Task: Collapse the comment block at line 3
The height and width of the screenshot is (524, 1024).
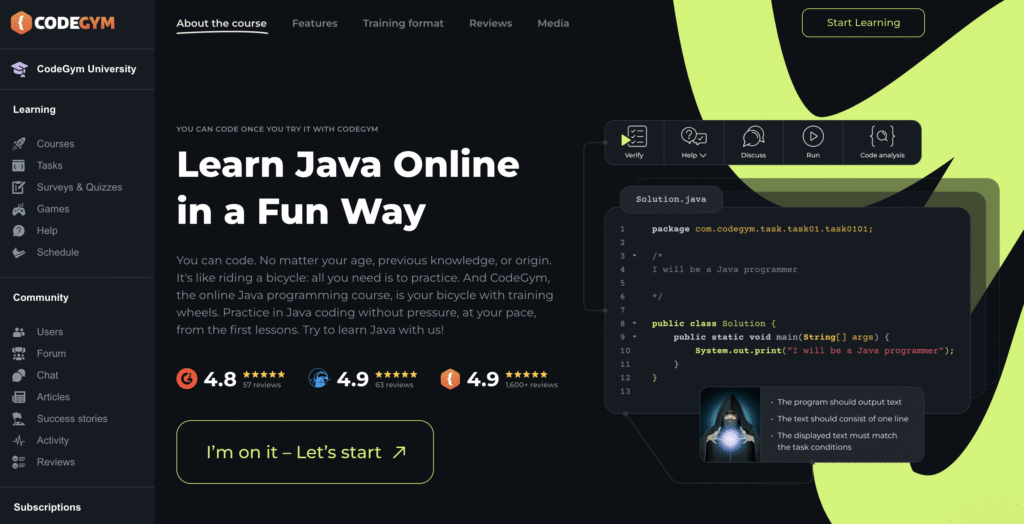Action: [634, 255]
